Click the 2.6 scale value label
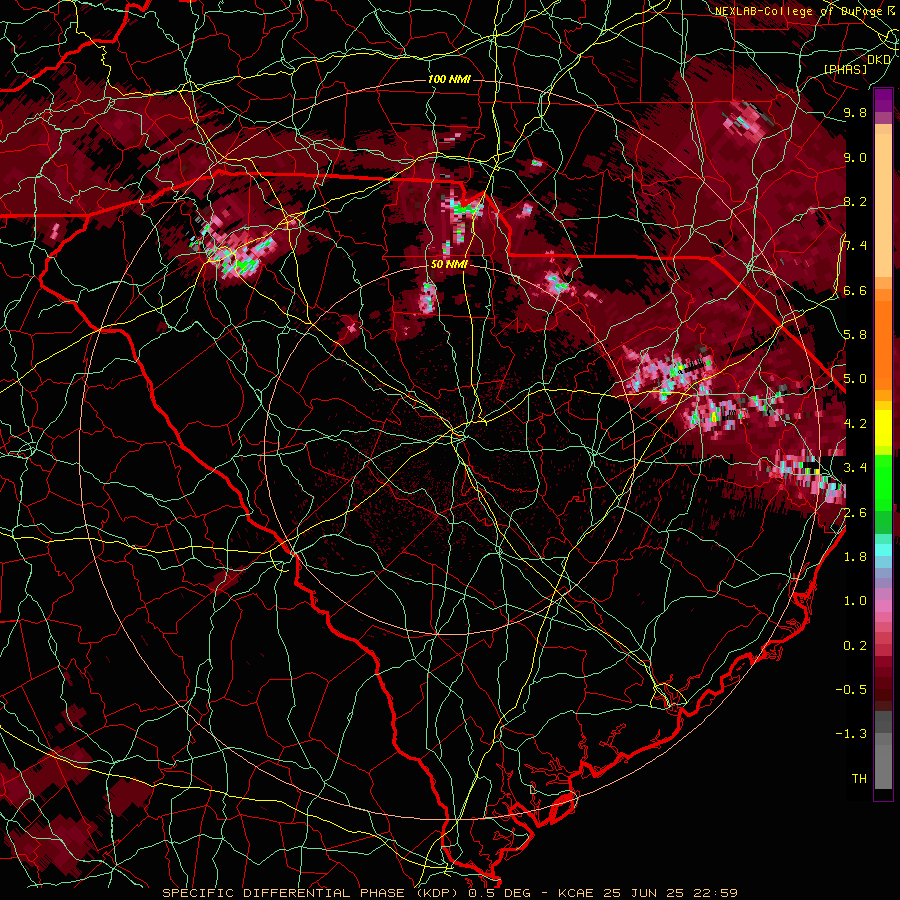Screen dimensions: 900x900 coord(855,512)
